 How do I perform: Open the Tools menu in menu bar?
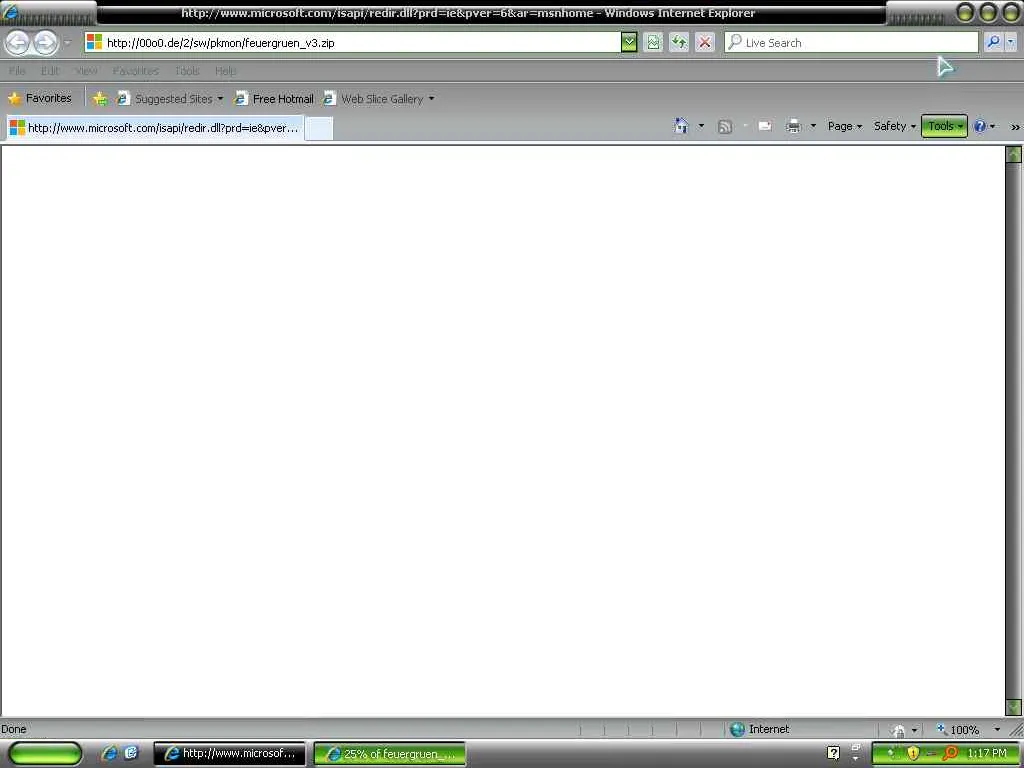tap(187, 71)
